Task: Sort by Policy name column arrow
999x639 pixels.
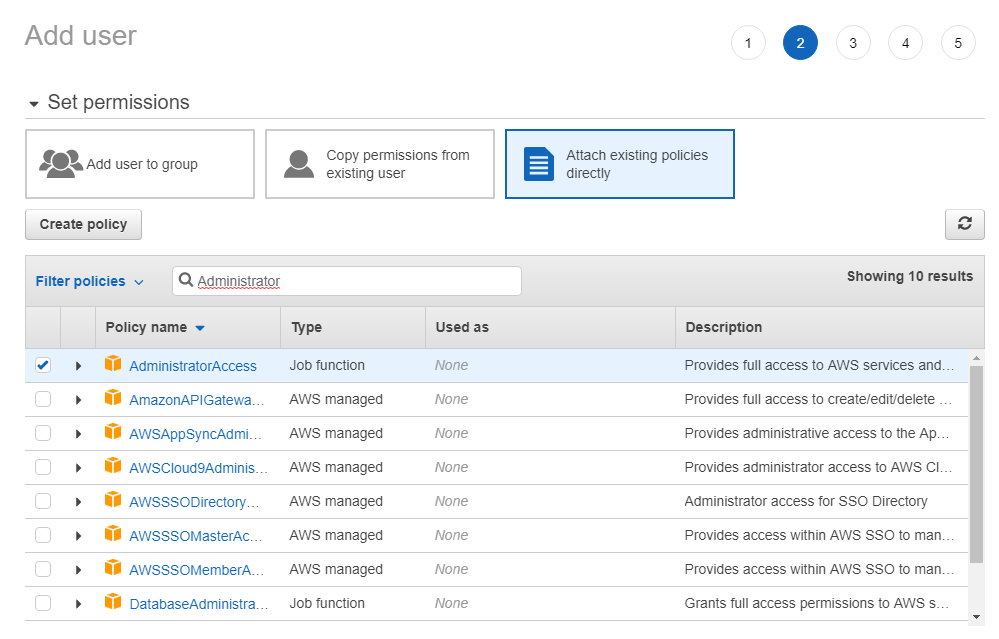Action: click(x=200, y=328)
